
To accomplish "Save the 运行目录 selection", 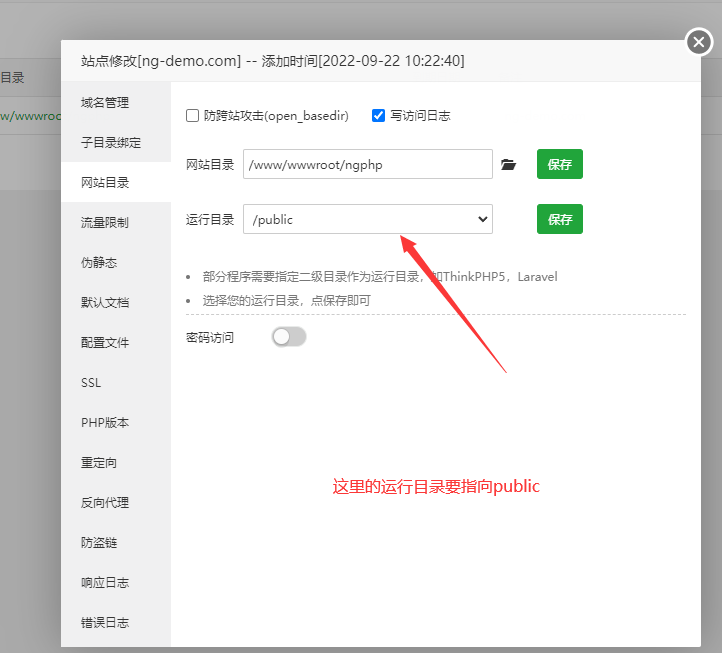I will 559,220.
